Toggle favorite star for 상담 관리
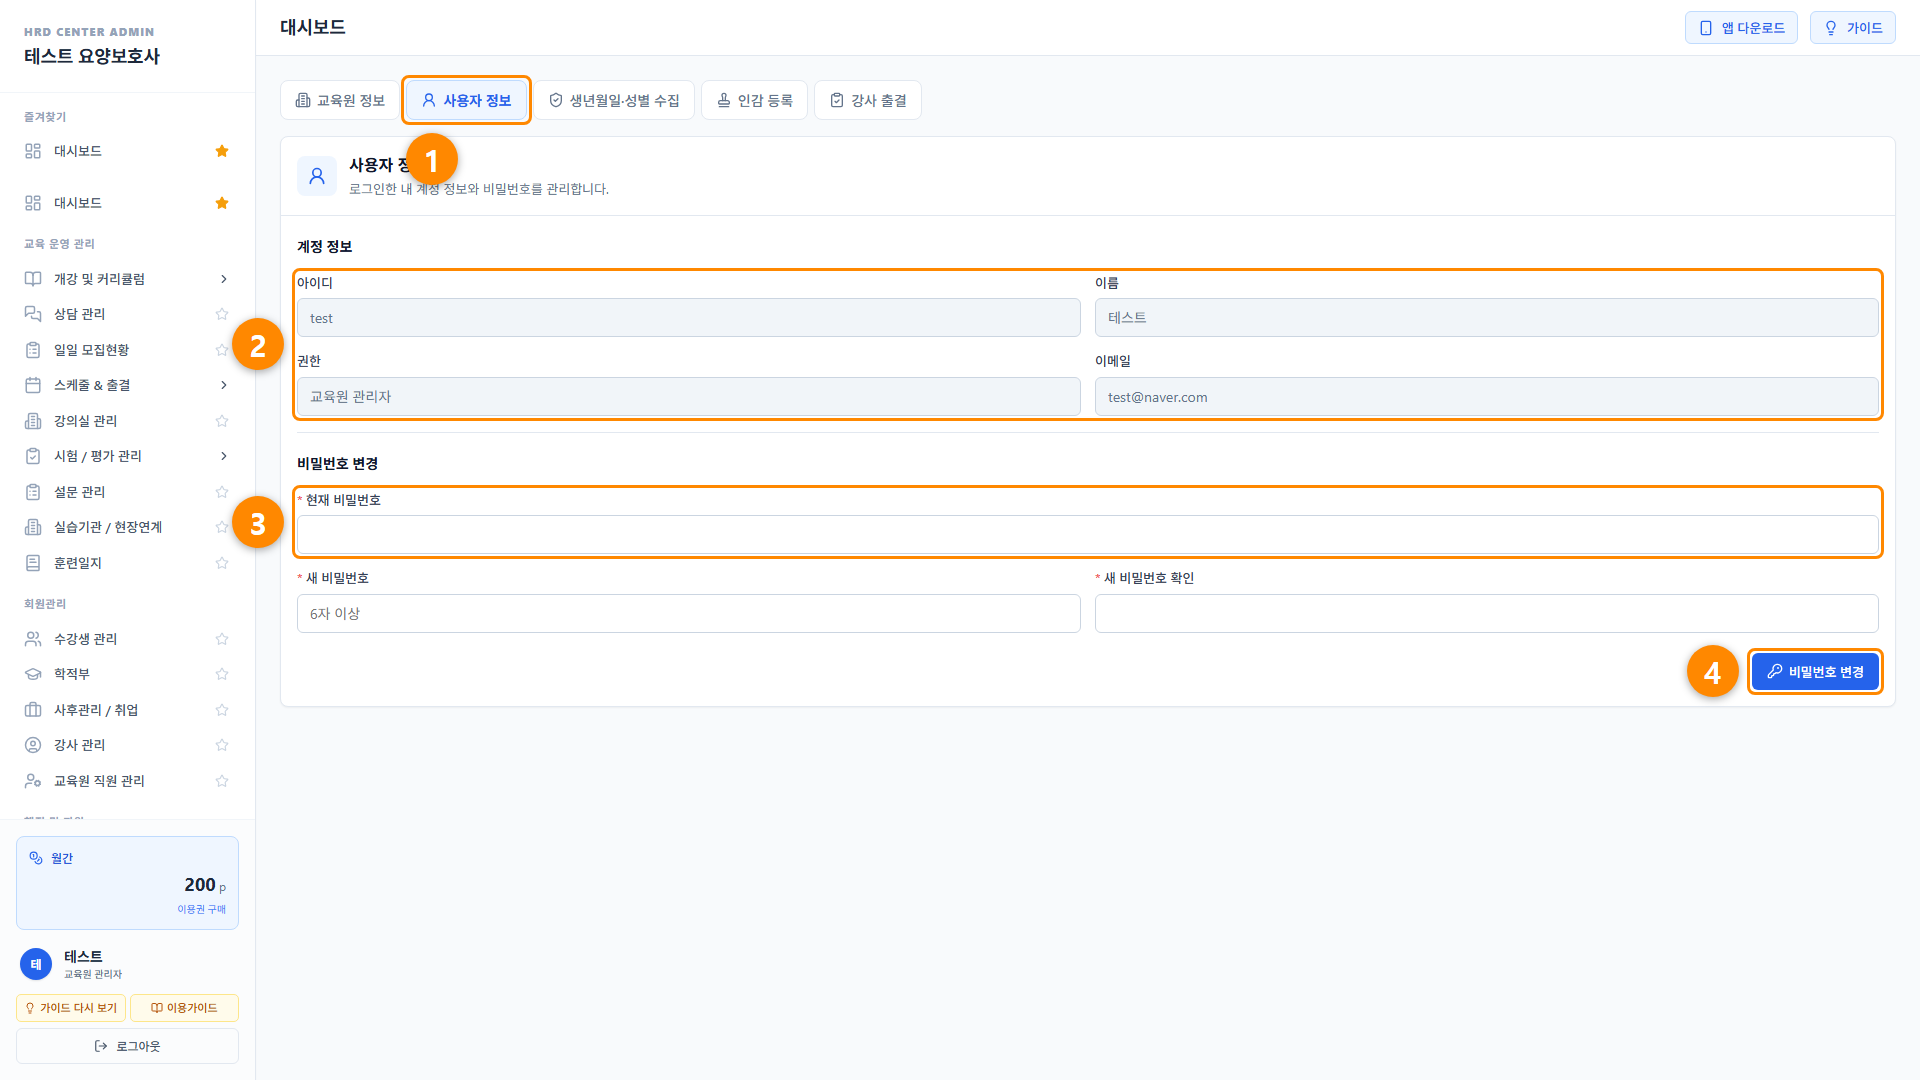1920x1080 pixels. [x=222, y=314]
